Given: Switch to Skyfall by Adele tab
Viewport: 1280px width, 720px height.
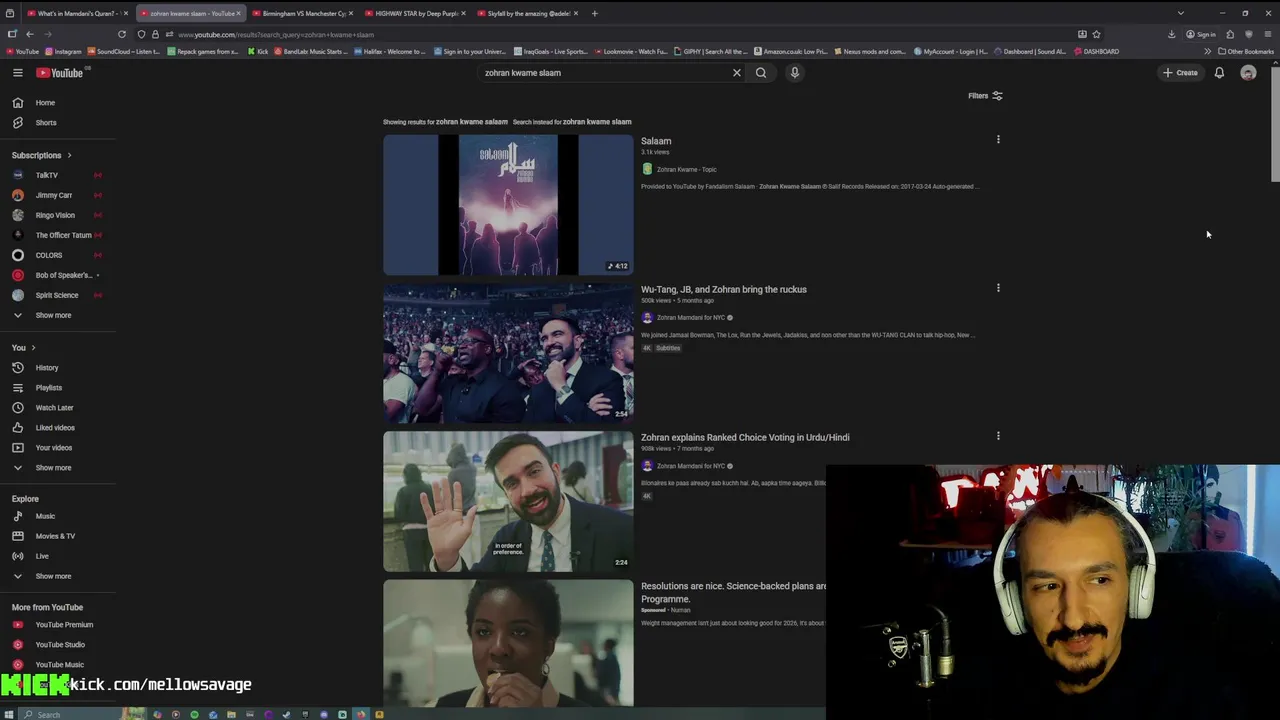Looking at the screenshot, I should pyautogui.click(x=527, y=13).
